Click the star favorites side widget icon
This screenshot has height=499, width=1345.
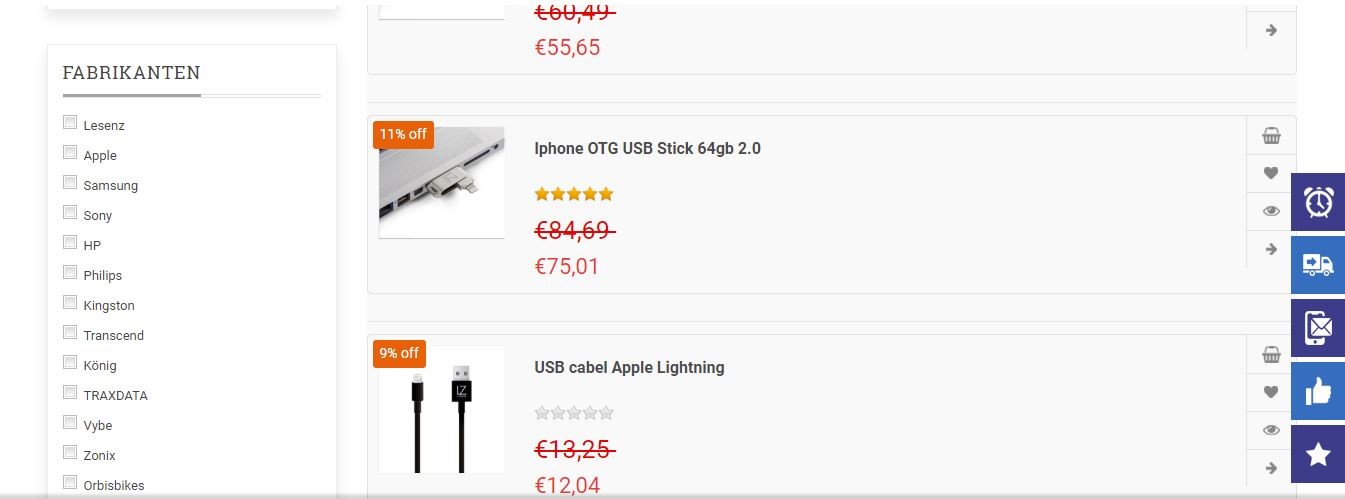point(1318,454)
